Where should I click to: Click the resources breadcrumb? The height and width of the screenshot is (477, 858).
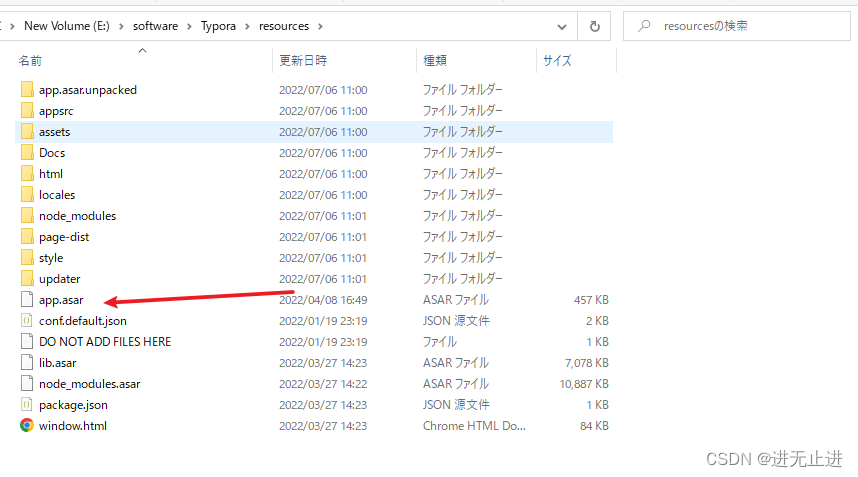pyautogui.click(x=284, y=26)
